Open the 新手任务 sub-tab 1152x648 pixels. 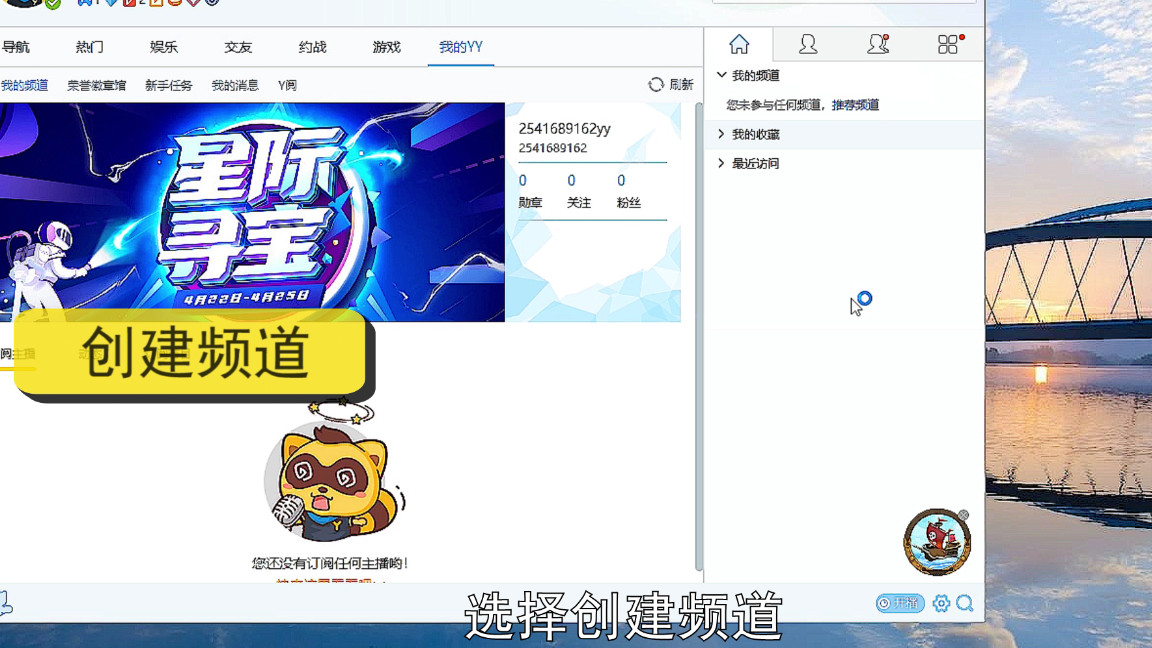point(168,85)
